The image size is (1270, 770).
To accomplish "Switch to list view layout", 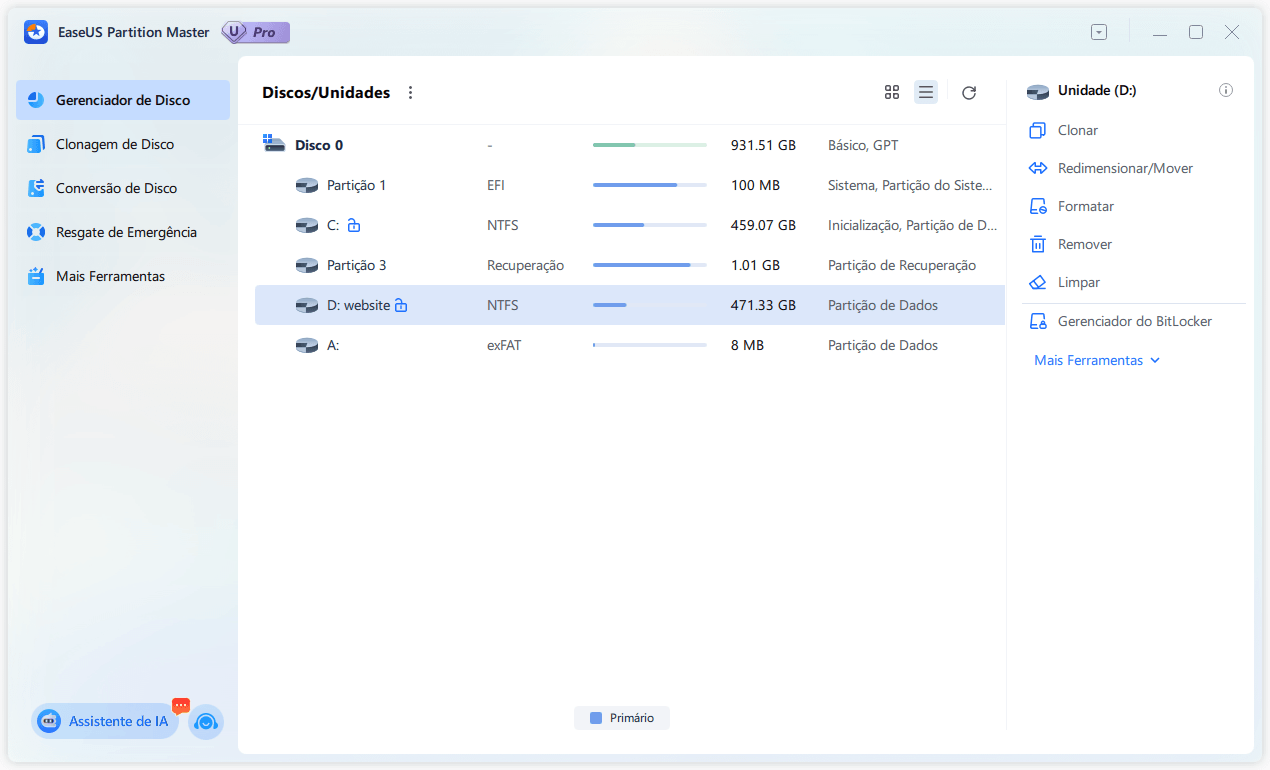I will pos(926,92).
